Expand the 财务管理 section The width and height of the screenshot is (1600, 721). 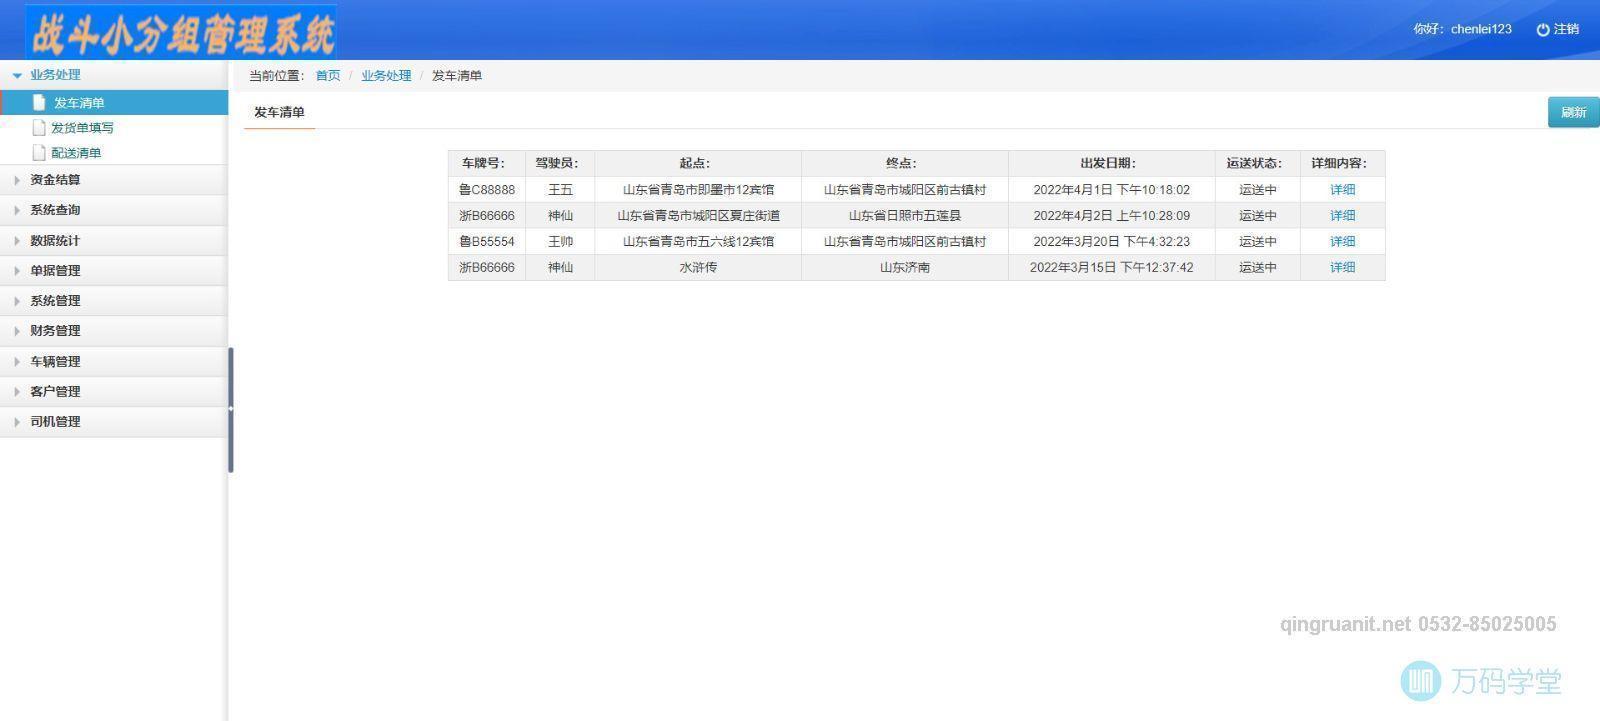coord(114,330)
